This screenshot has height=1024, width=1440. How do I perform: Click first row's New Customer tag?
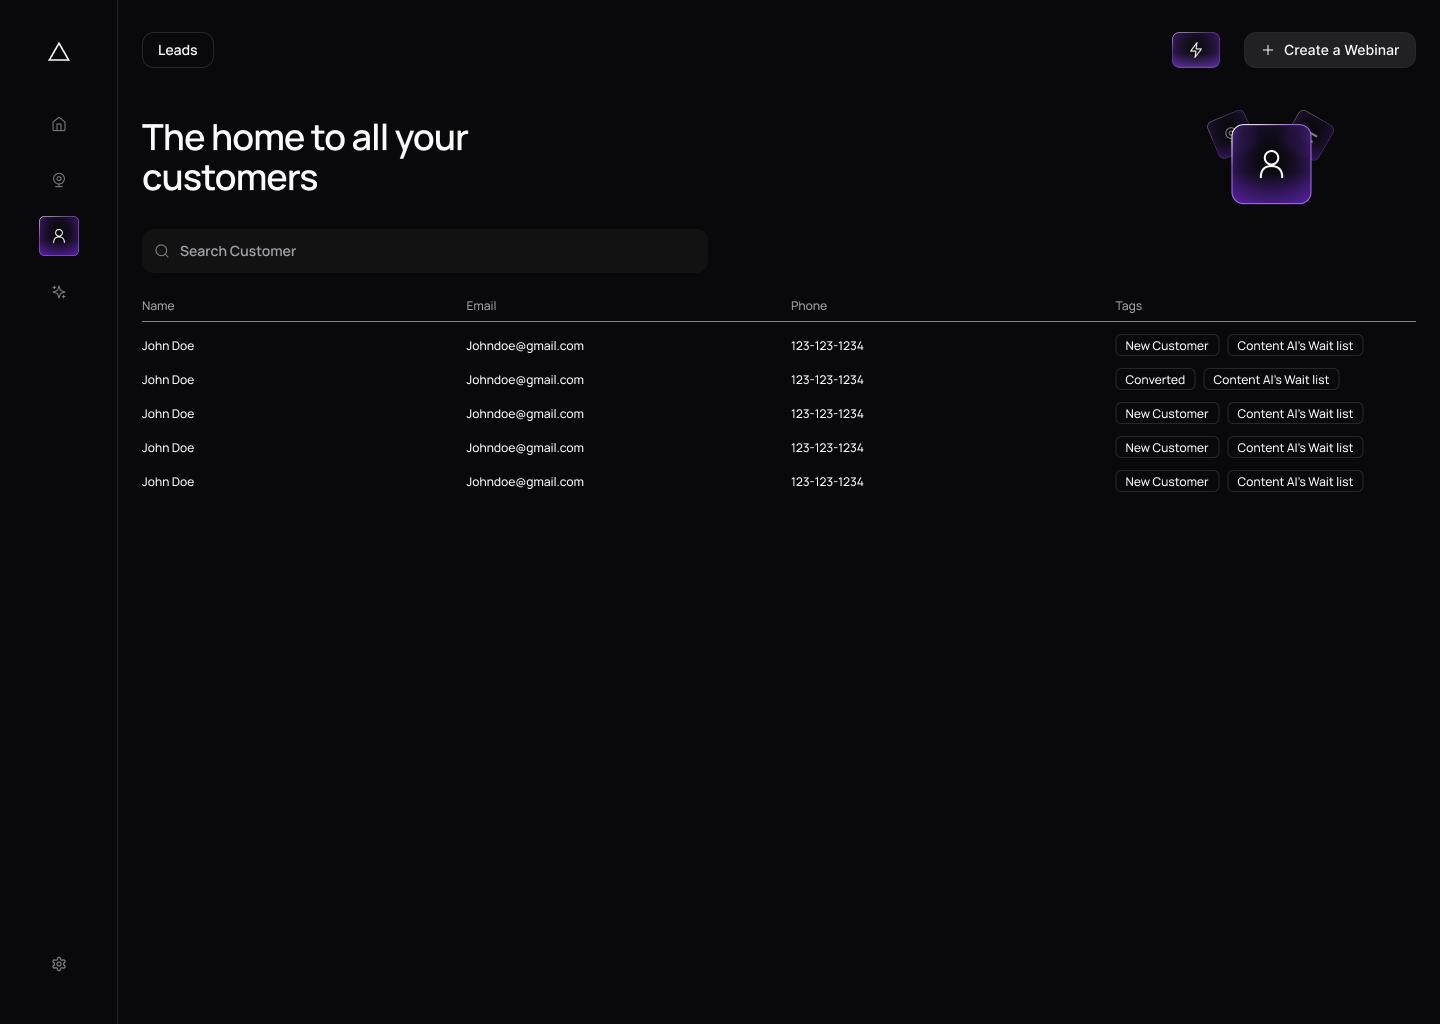point(1166,346)
